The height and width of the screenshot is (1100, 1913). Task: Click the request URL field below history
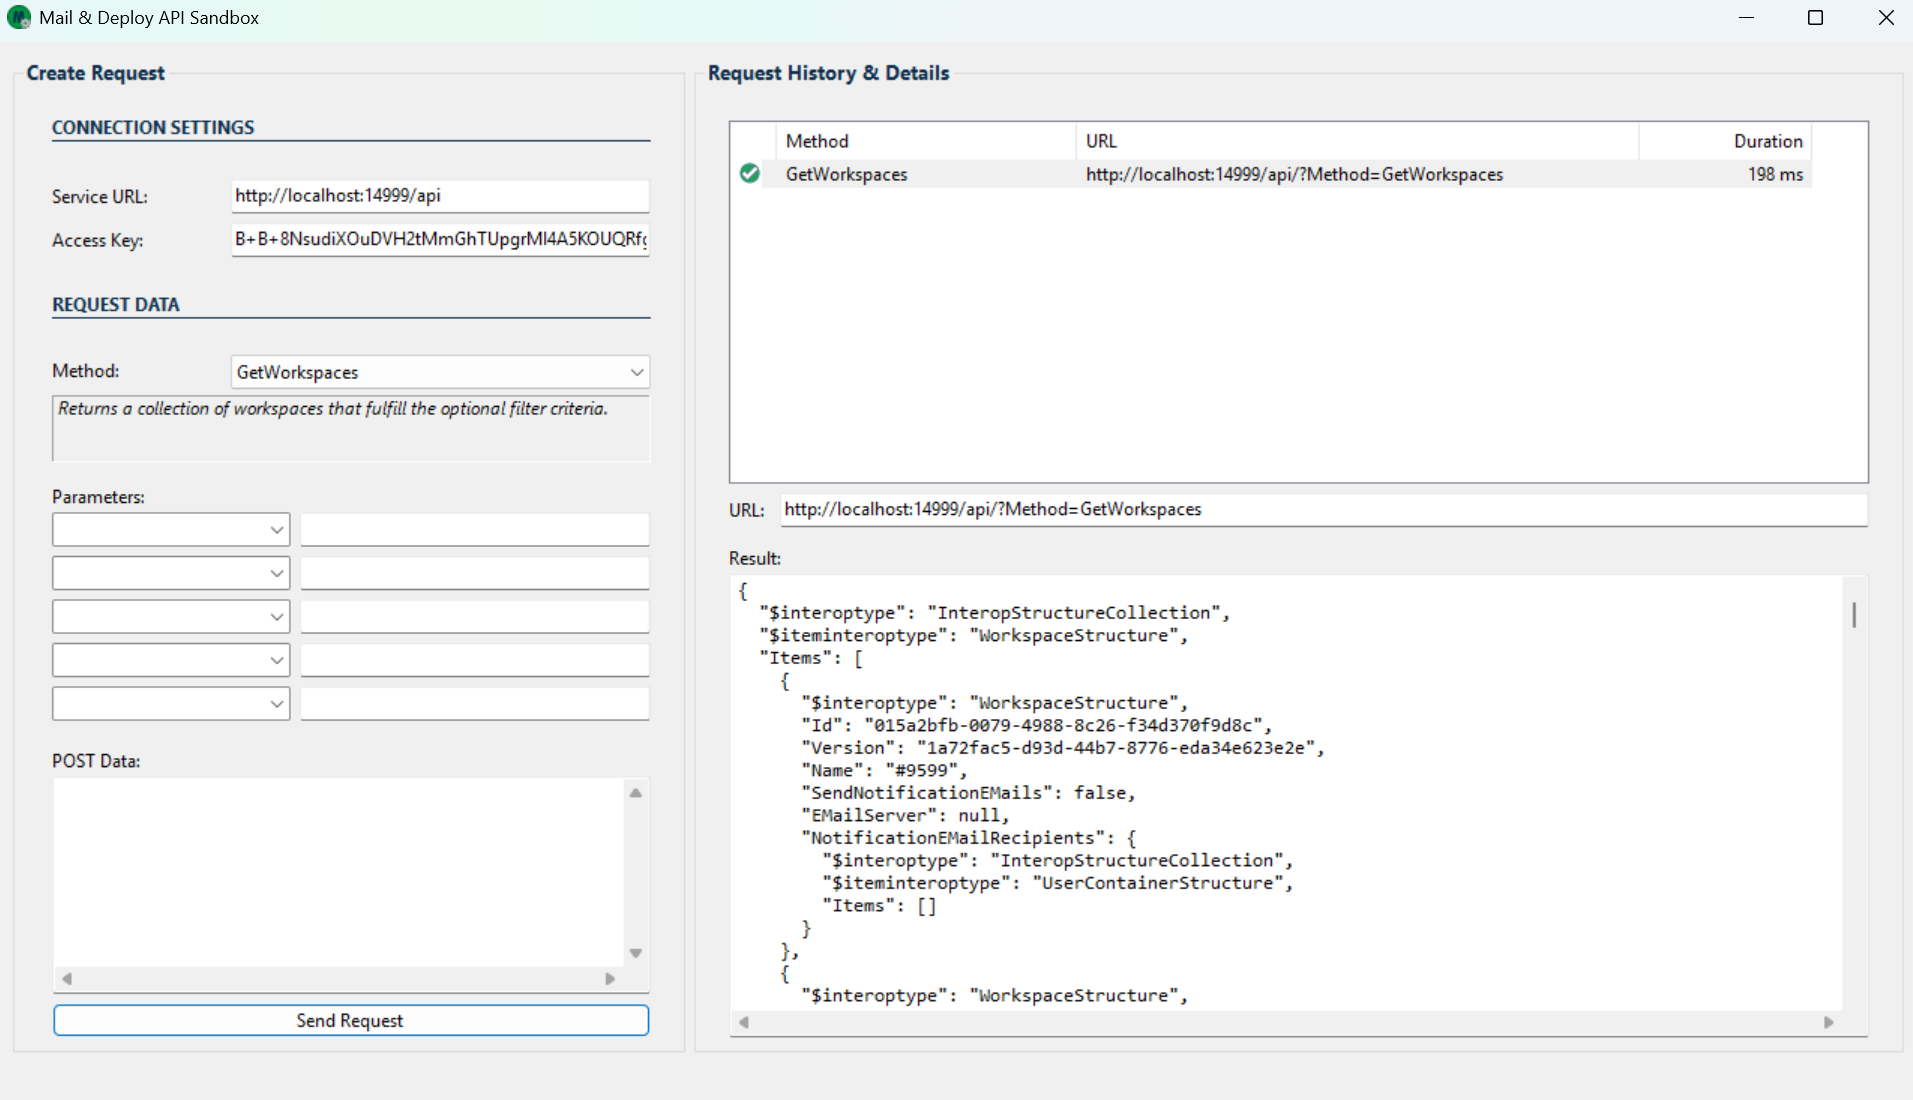[1323, 510]
